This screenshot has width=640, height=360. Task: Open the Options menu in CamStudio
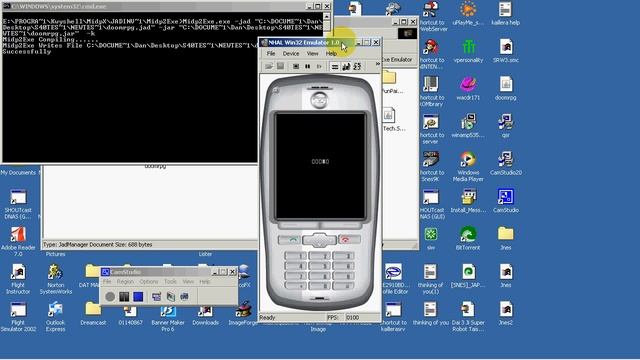pos(149,282)
